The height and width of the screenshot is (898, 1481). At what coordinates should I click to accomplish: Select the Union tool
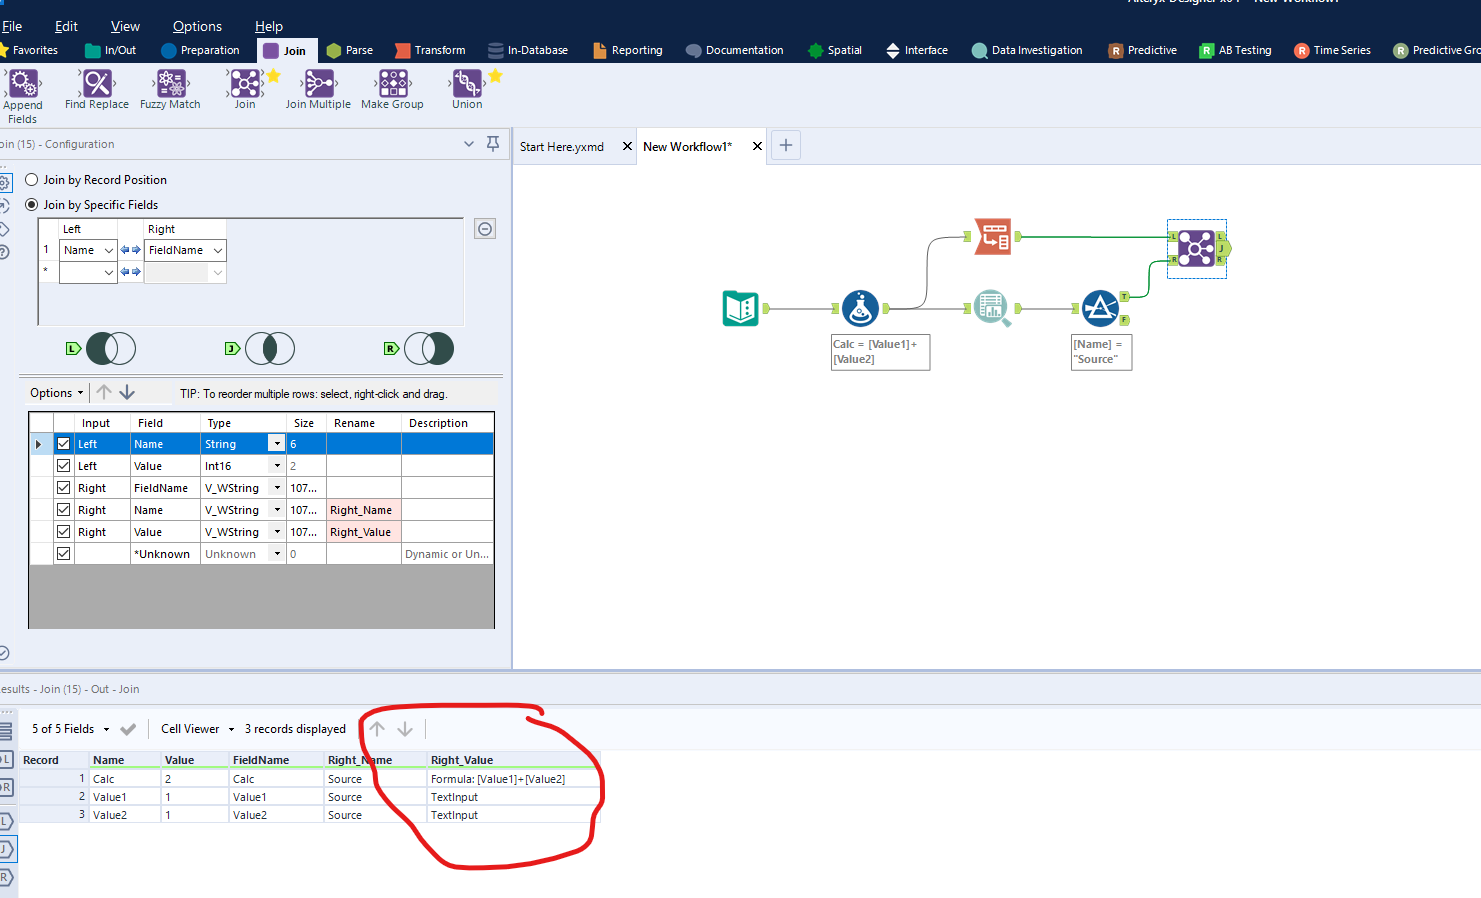[x=466, y=89]
